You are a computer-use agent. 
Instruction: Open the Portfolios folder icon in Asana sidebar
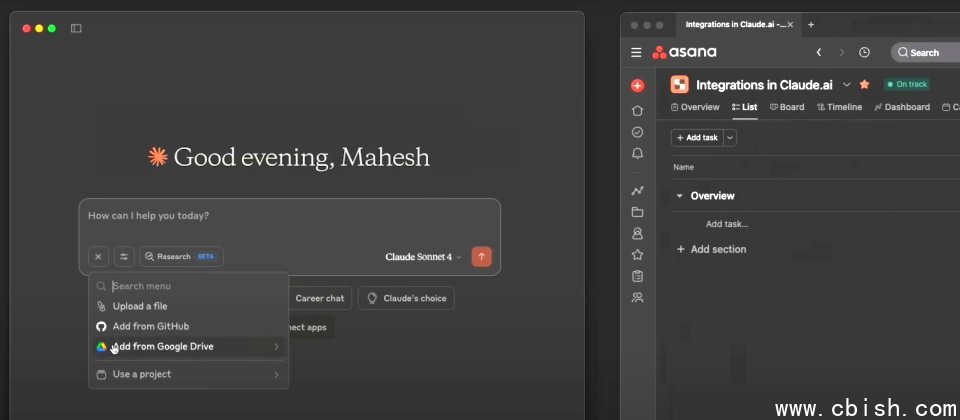pos(637,212)
